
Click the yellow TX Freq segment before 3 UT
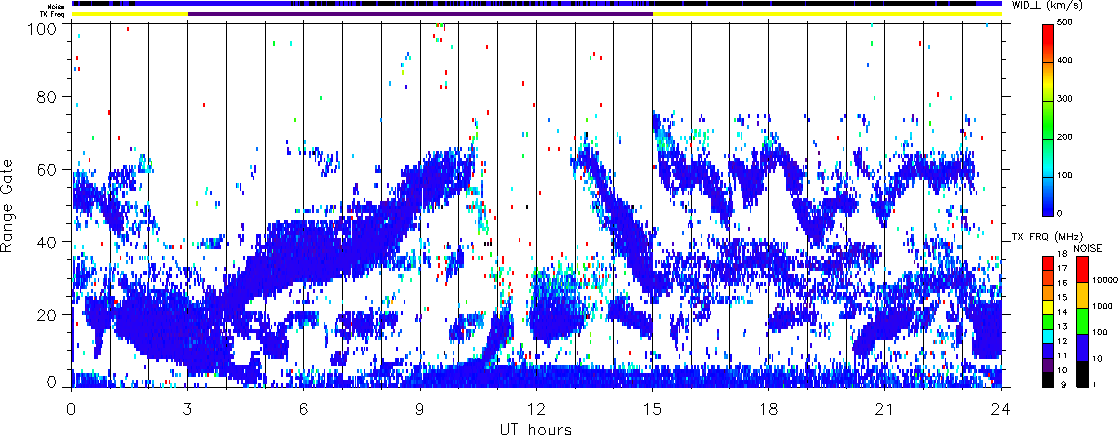[130, 14]
